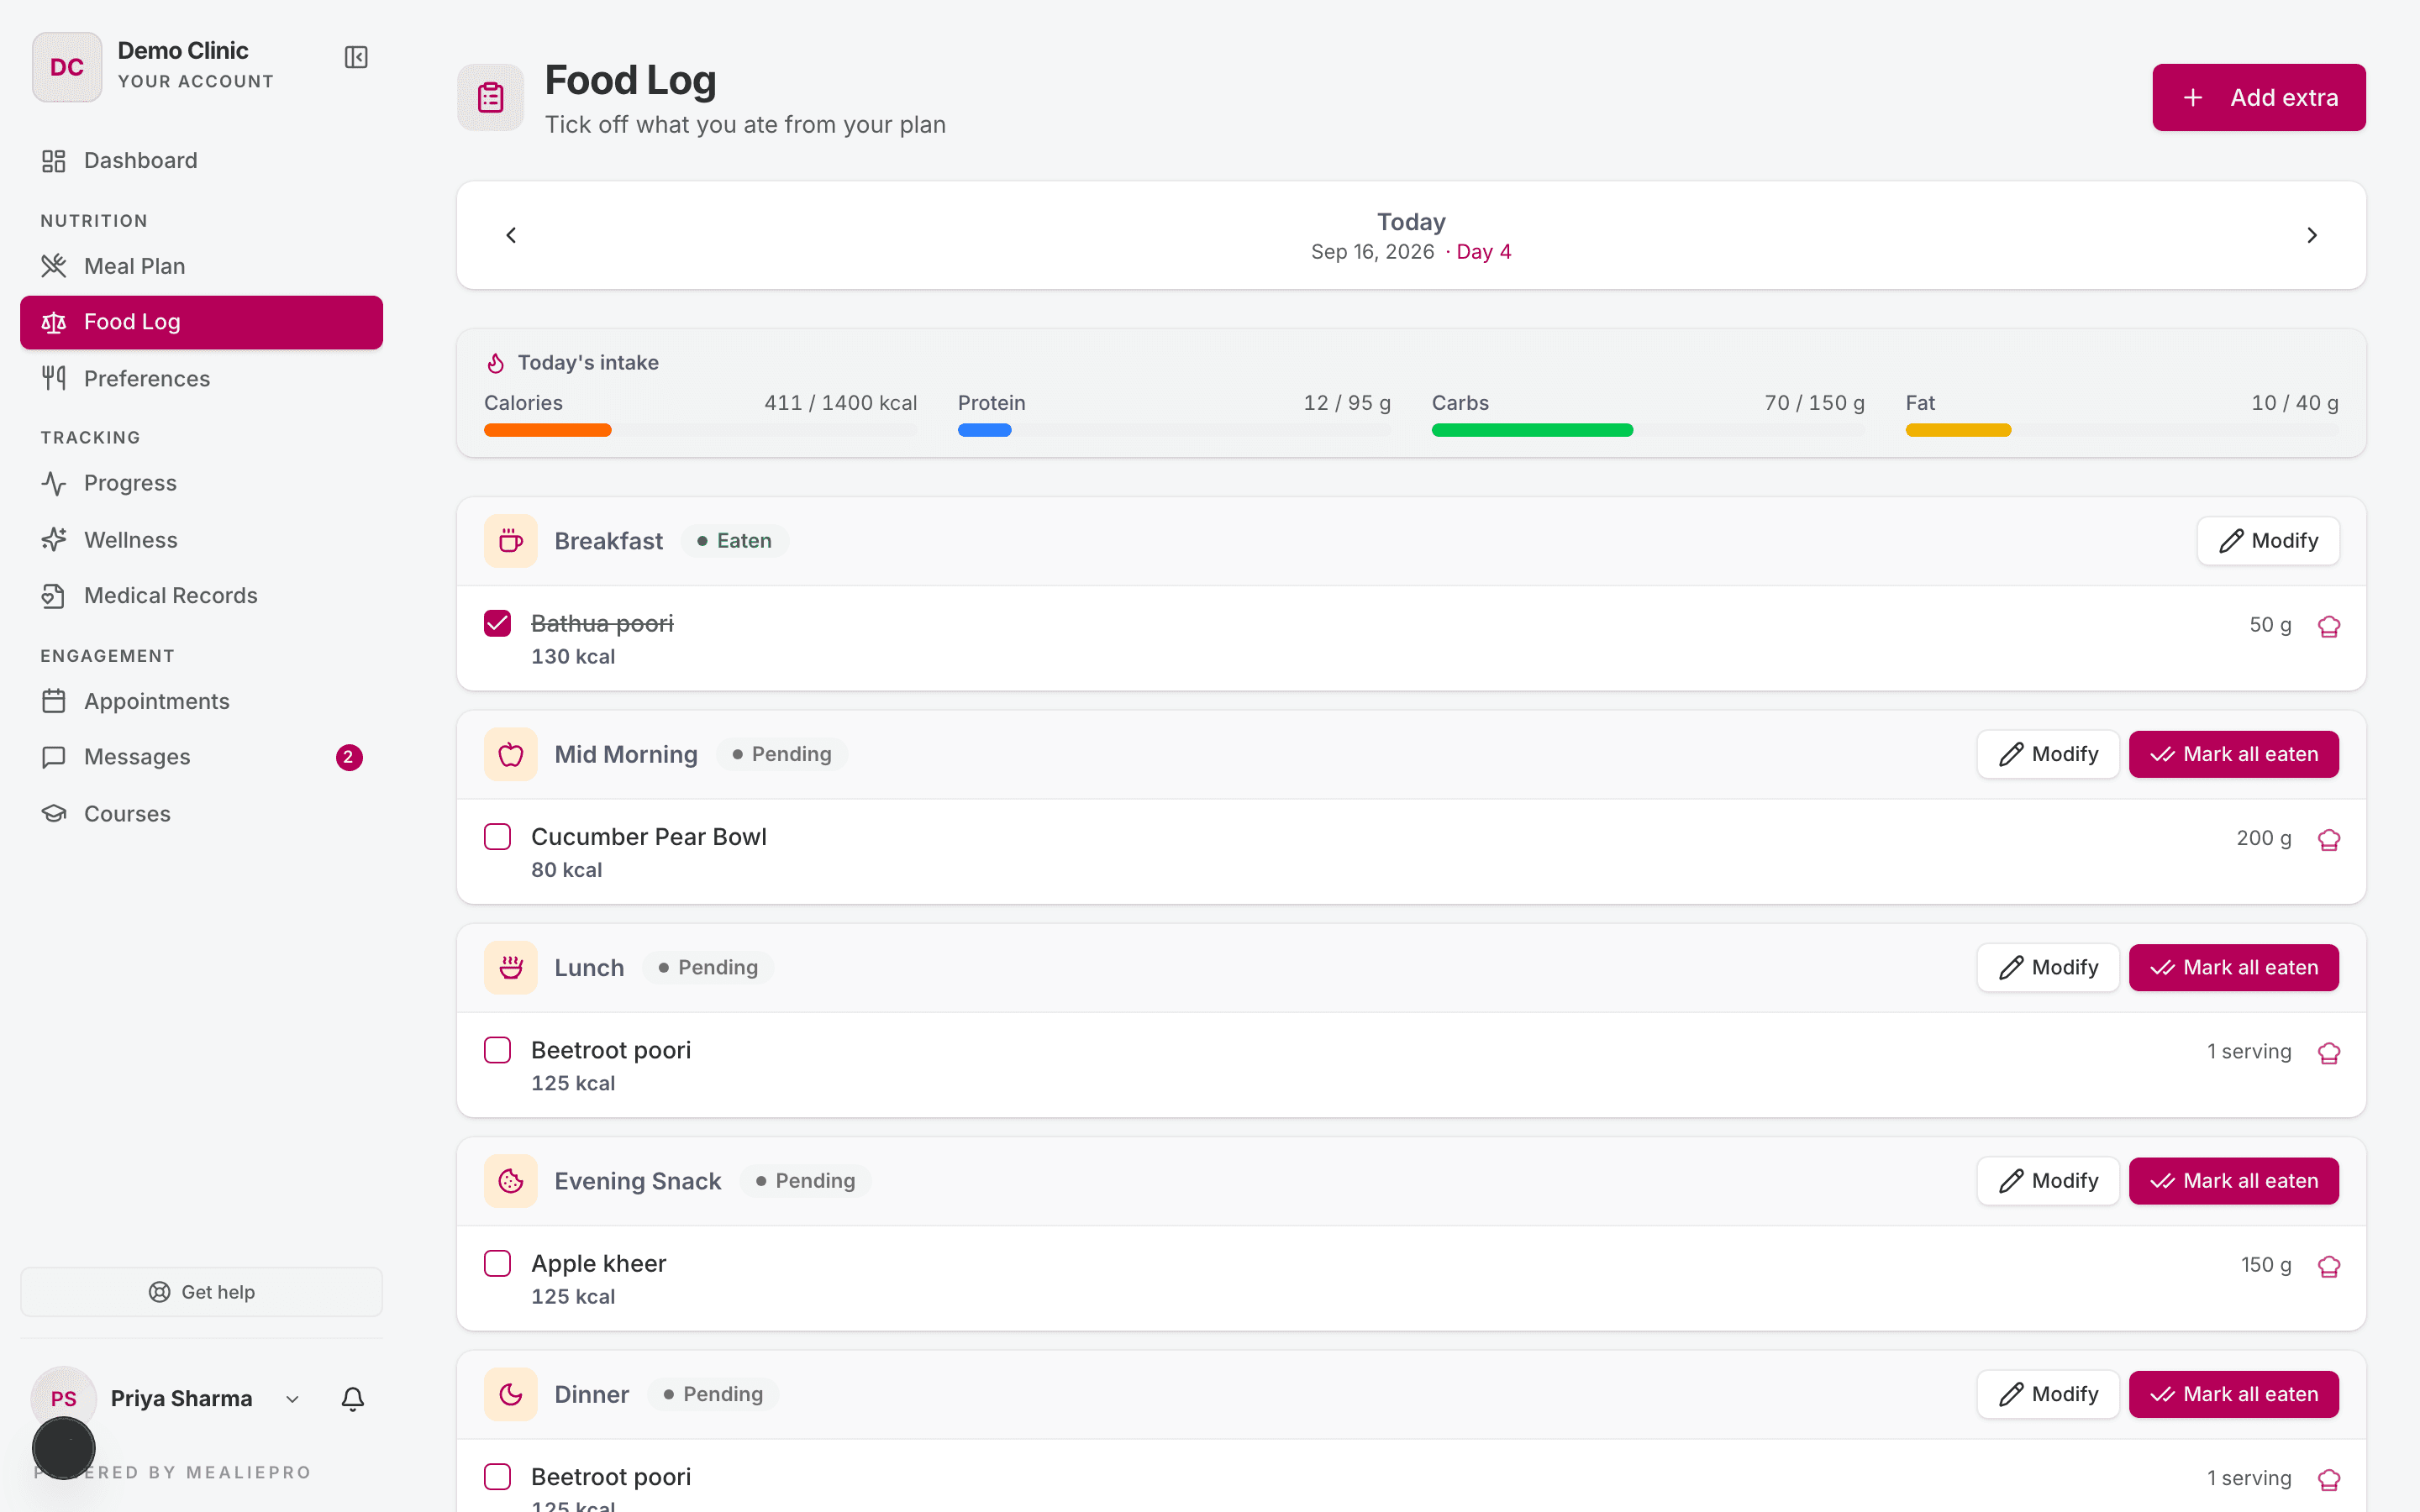
Task: Click the Lunch bowl icon
Action: point(511,968)
